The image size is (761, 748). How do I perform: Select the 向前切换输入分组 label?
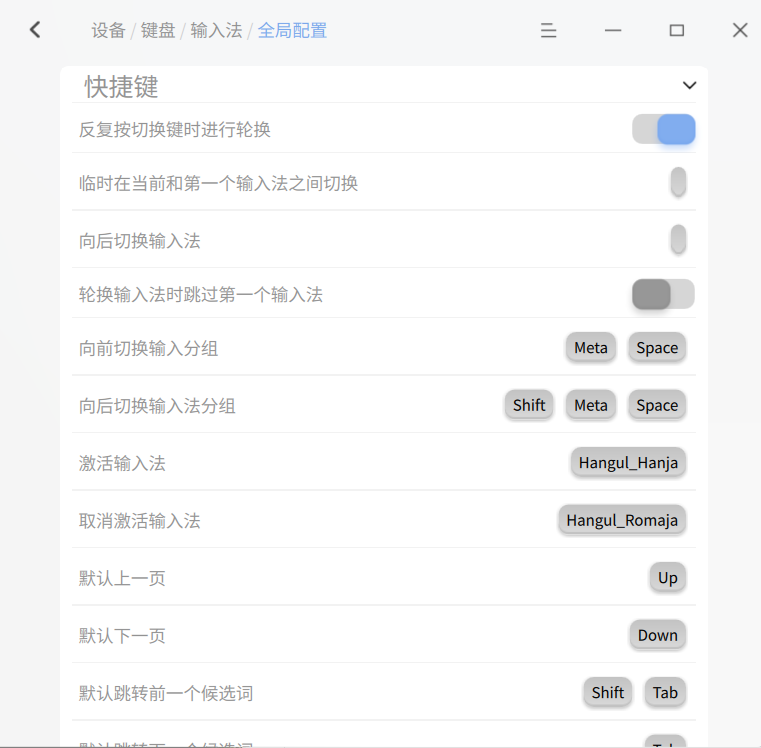coord(149,349)
